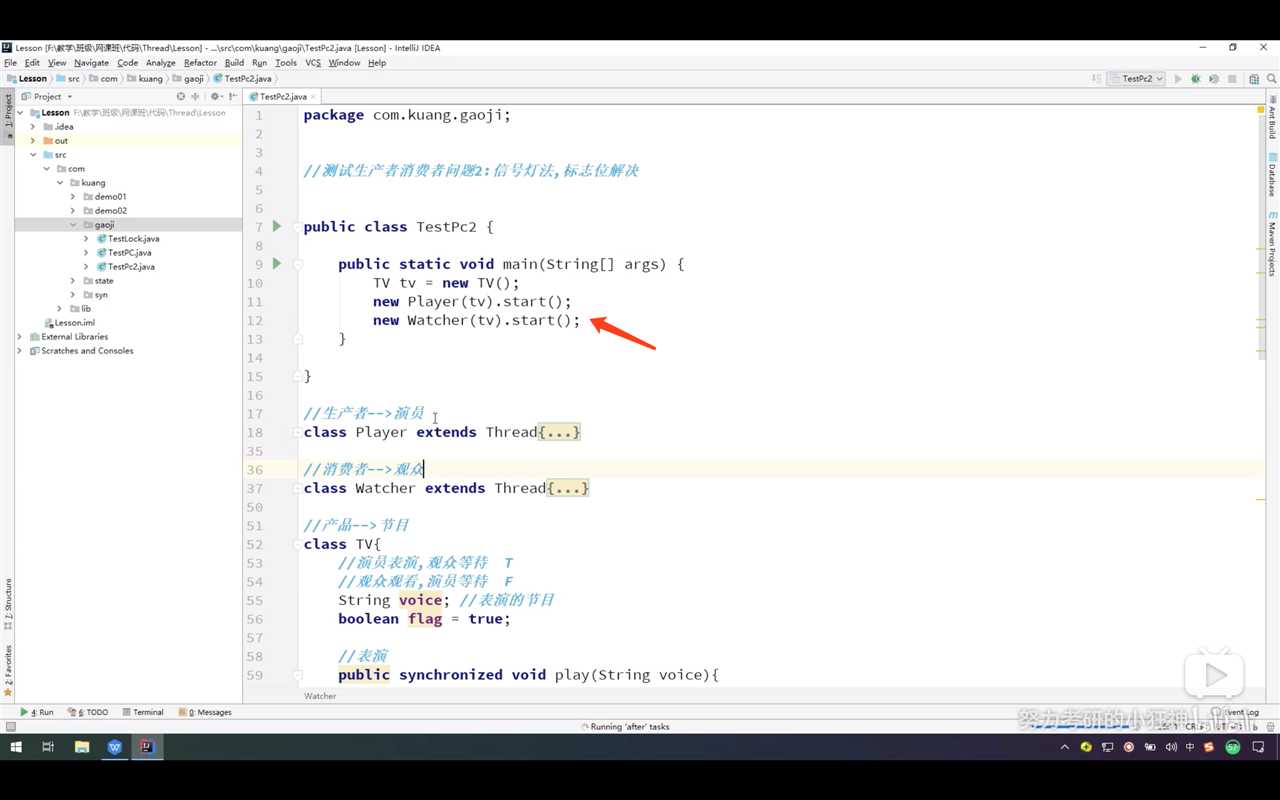1280x800 pixels.
Task: Toggle the Maven Projects side panel
Action: (x=1272, y=243)
